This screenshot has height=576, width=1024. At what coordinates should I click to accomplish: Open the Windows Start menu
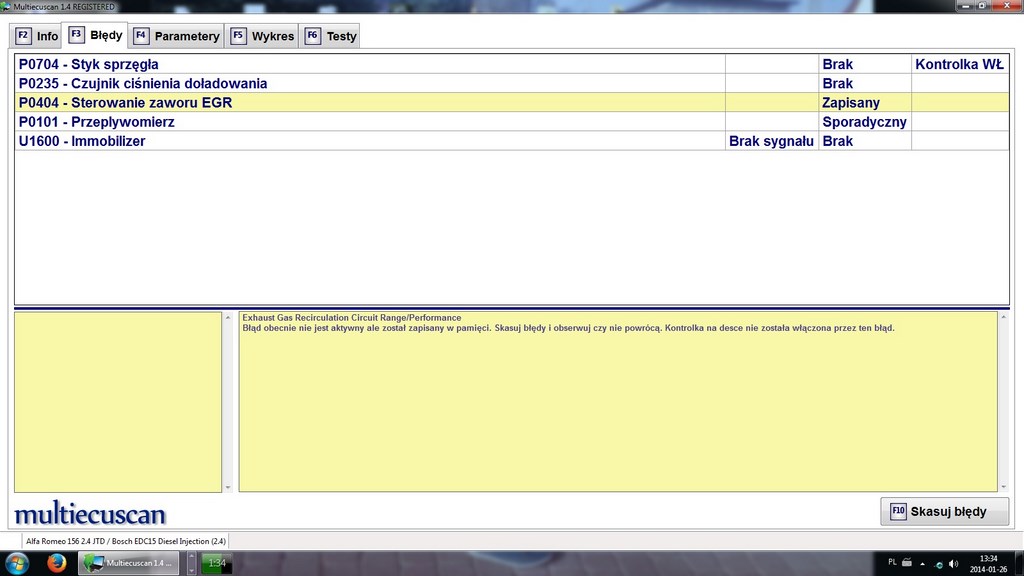pos(16,563)
